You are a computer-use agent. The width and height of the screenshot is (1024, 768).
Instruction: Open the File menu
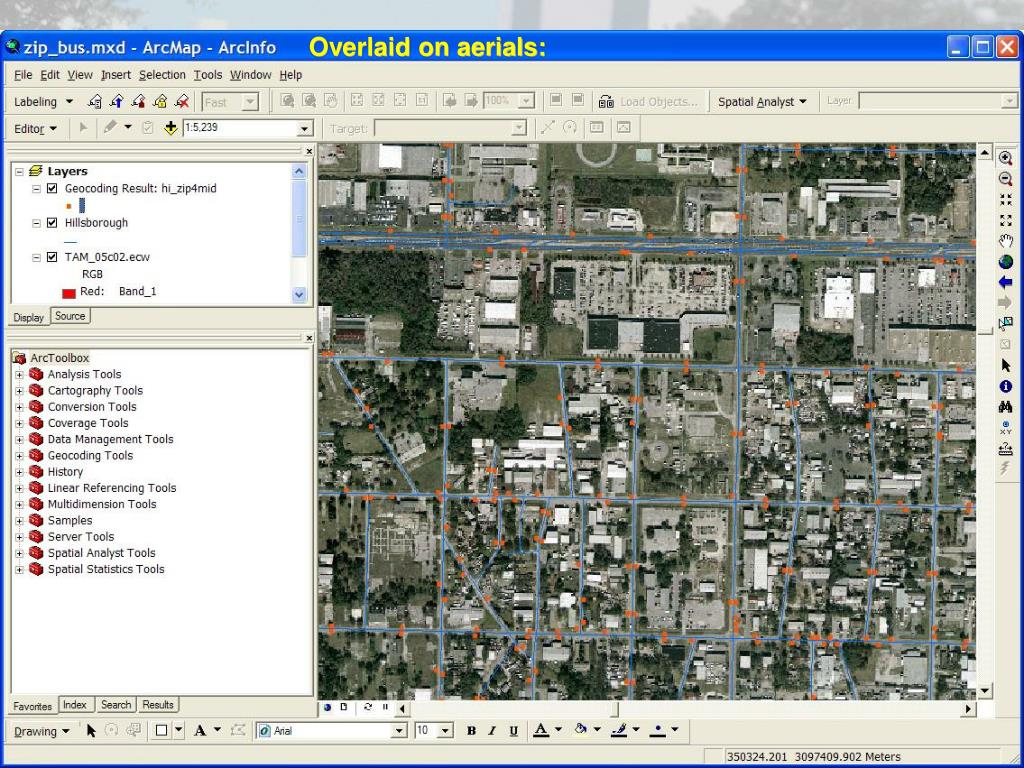pyautogui.click(x=23, y=75)
